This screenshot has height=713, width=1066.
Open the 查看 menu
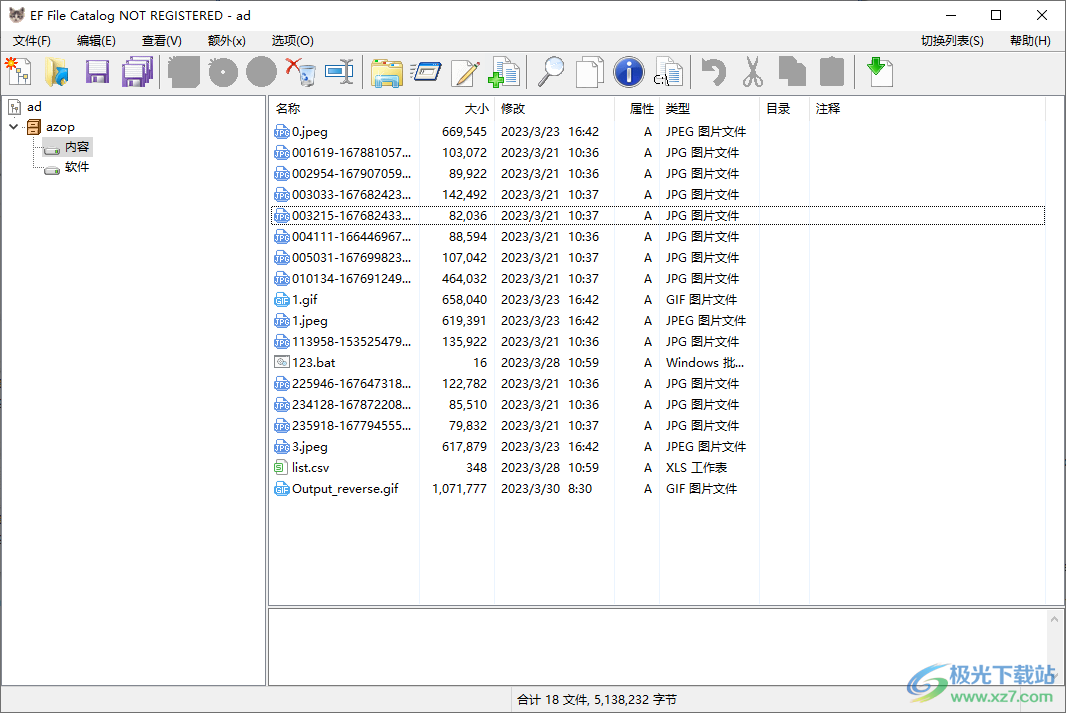[160, 40]
